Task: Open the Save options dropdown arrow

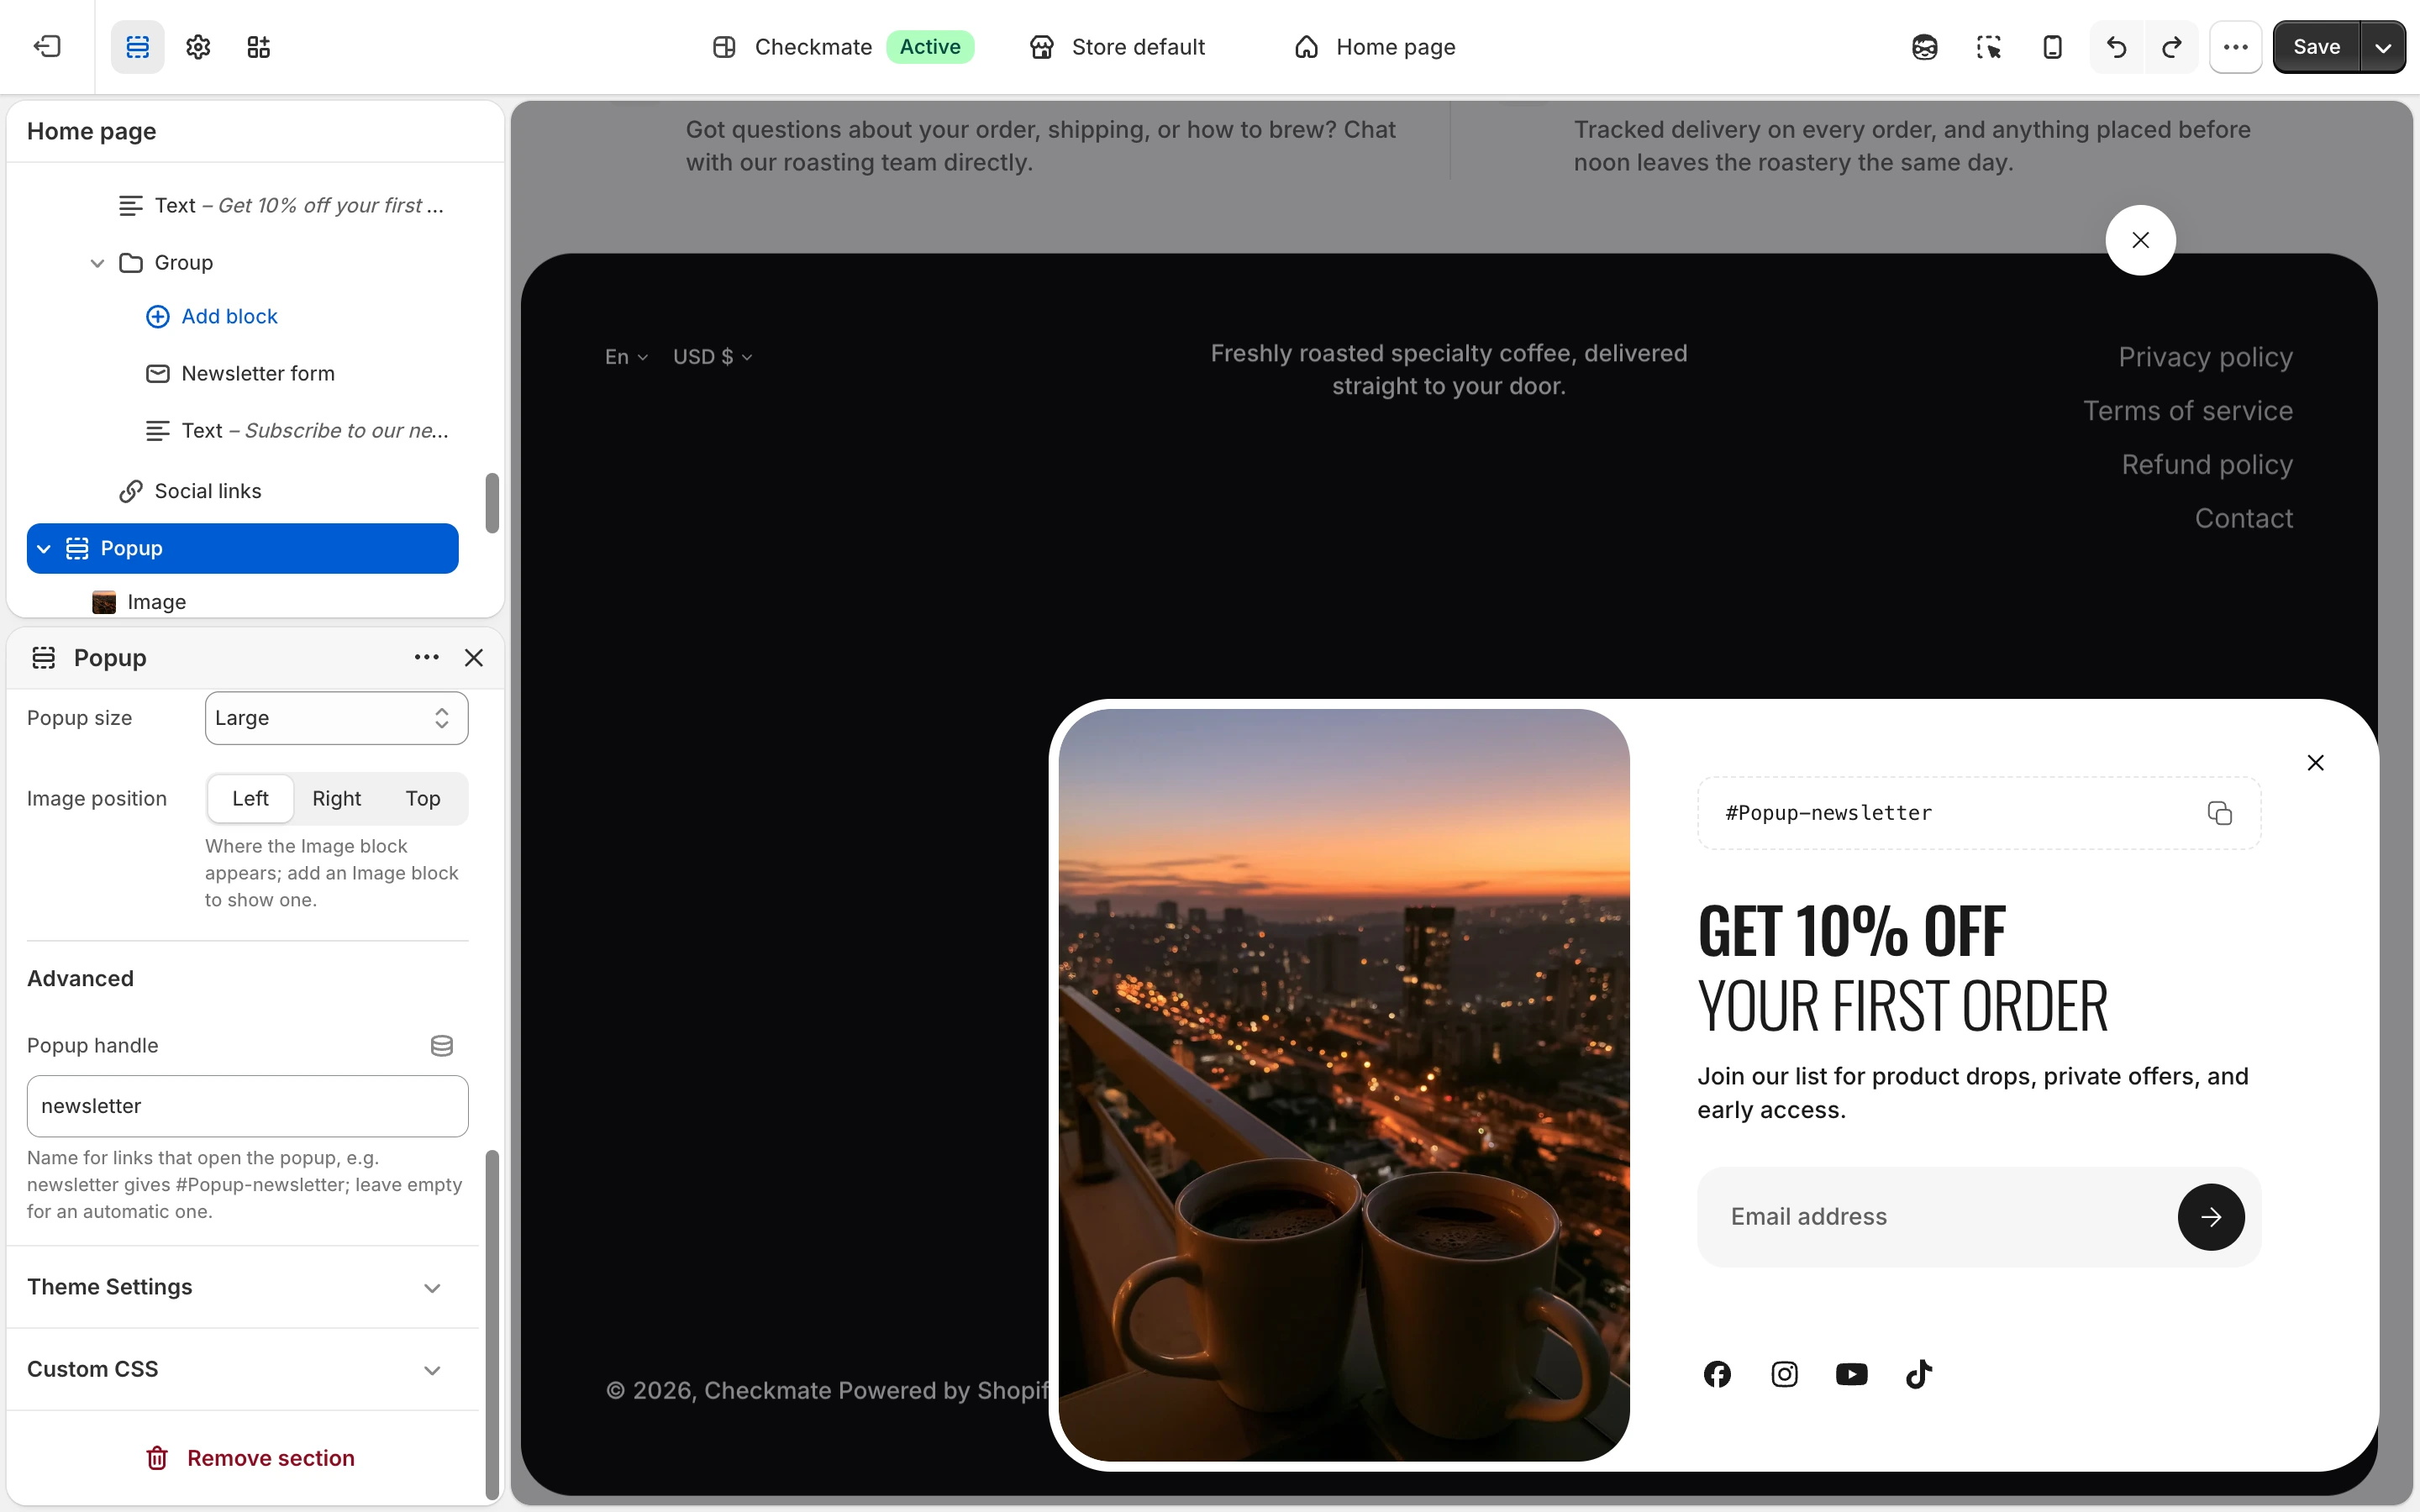Action: tap(2383, 47)
